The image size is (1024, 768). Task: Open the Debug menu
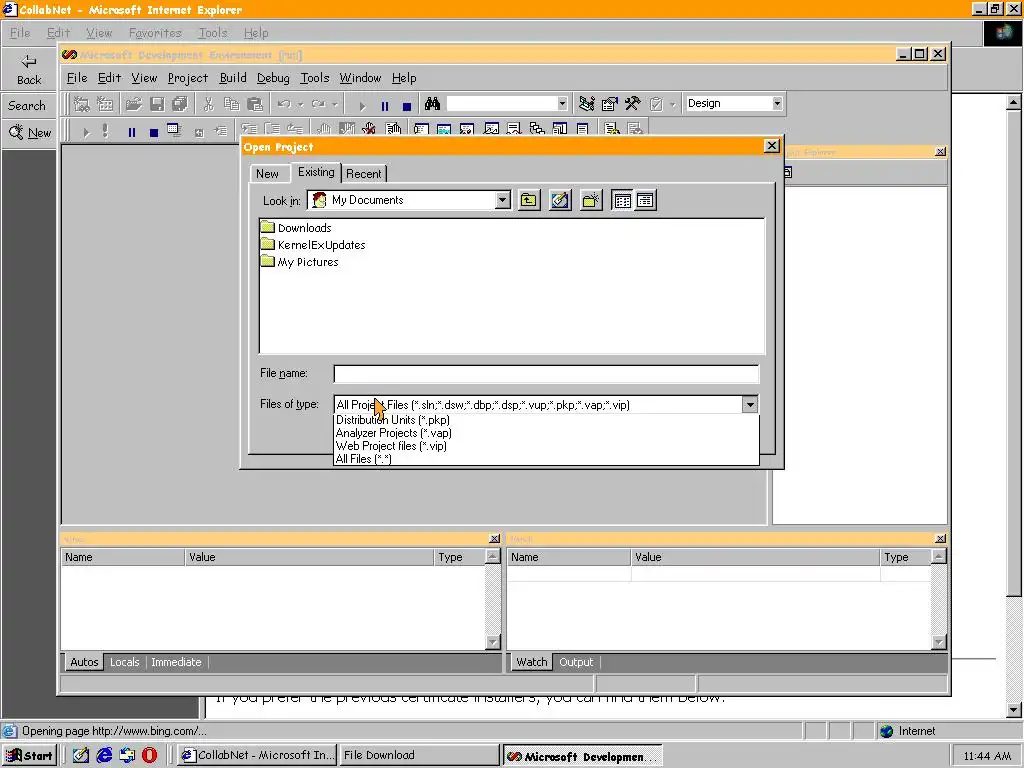point(273,78)
